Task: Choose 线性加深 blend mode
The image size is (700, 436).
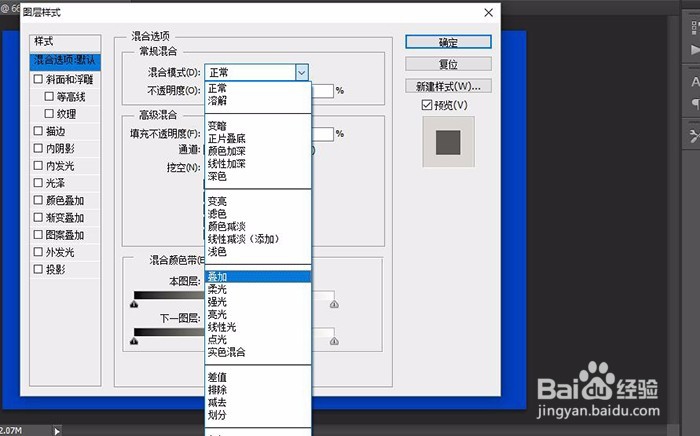Action: (x=258, y=163)
